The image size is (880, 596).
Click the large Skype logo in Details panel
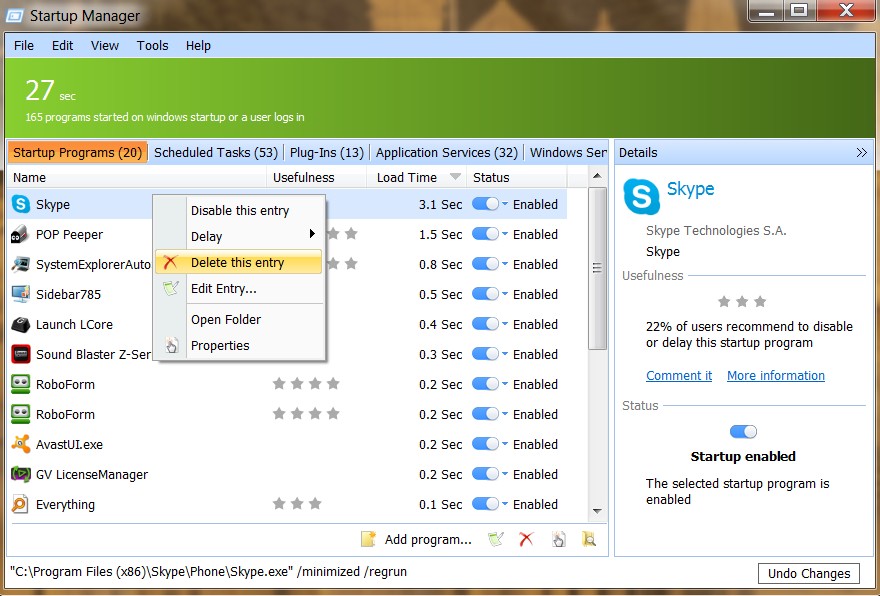point(641,196)
